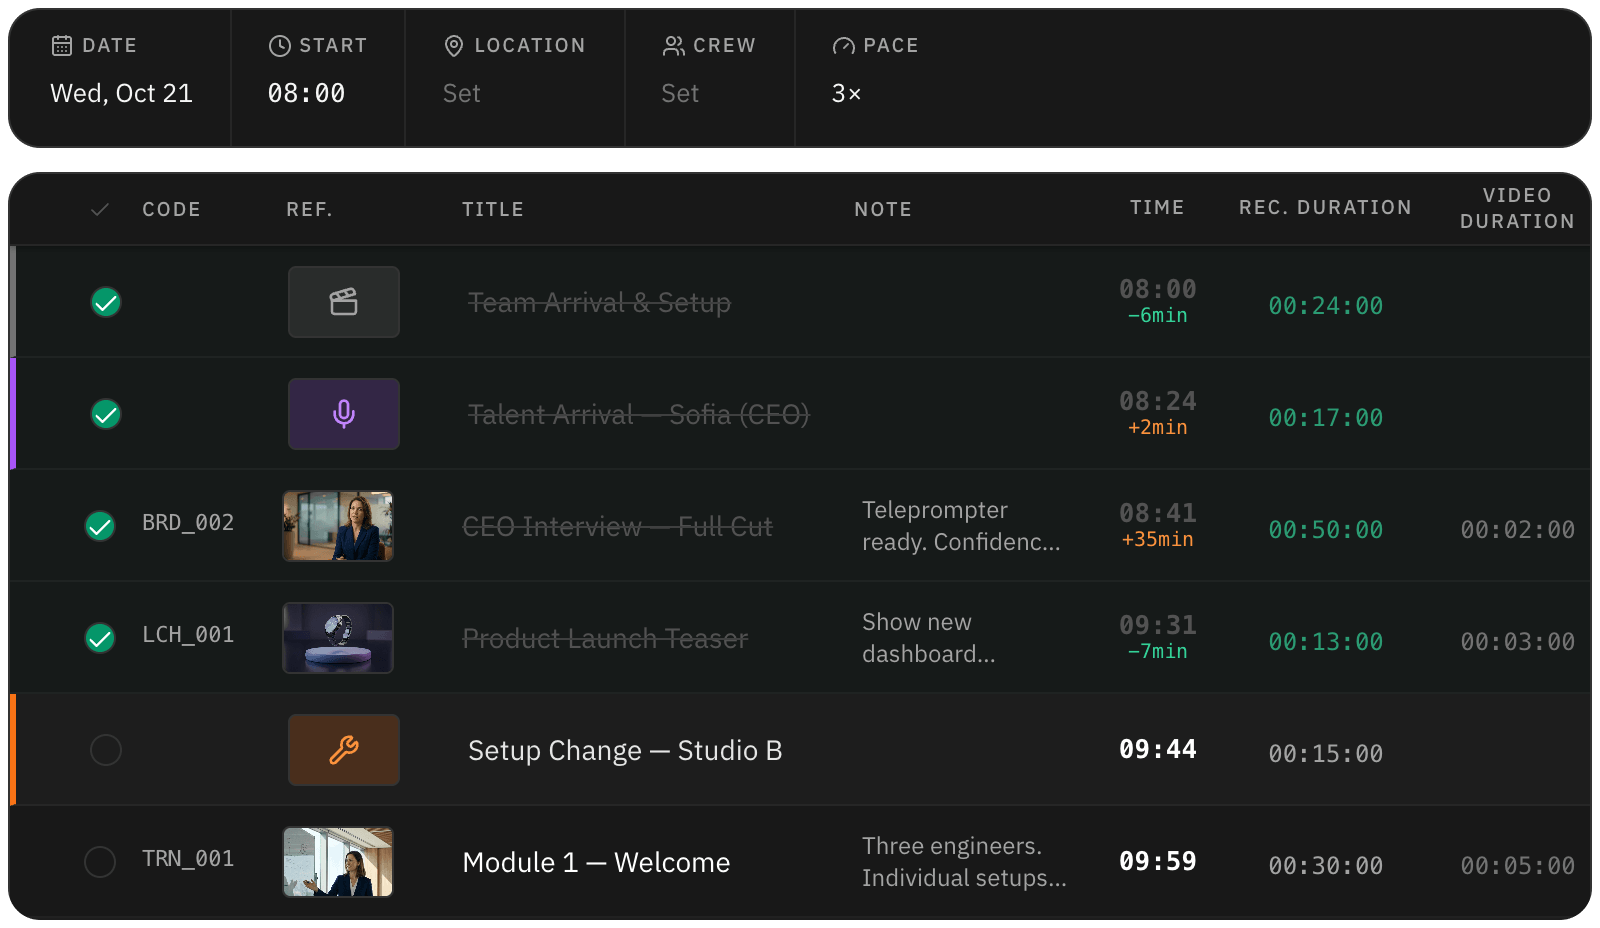Select the Talent Arrival — Sofia (CEO) title
Viewport: 1600px width, 928px height.
click(638, 414)
